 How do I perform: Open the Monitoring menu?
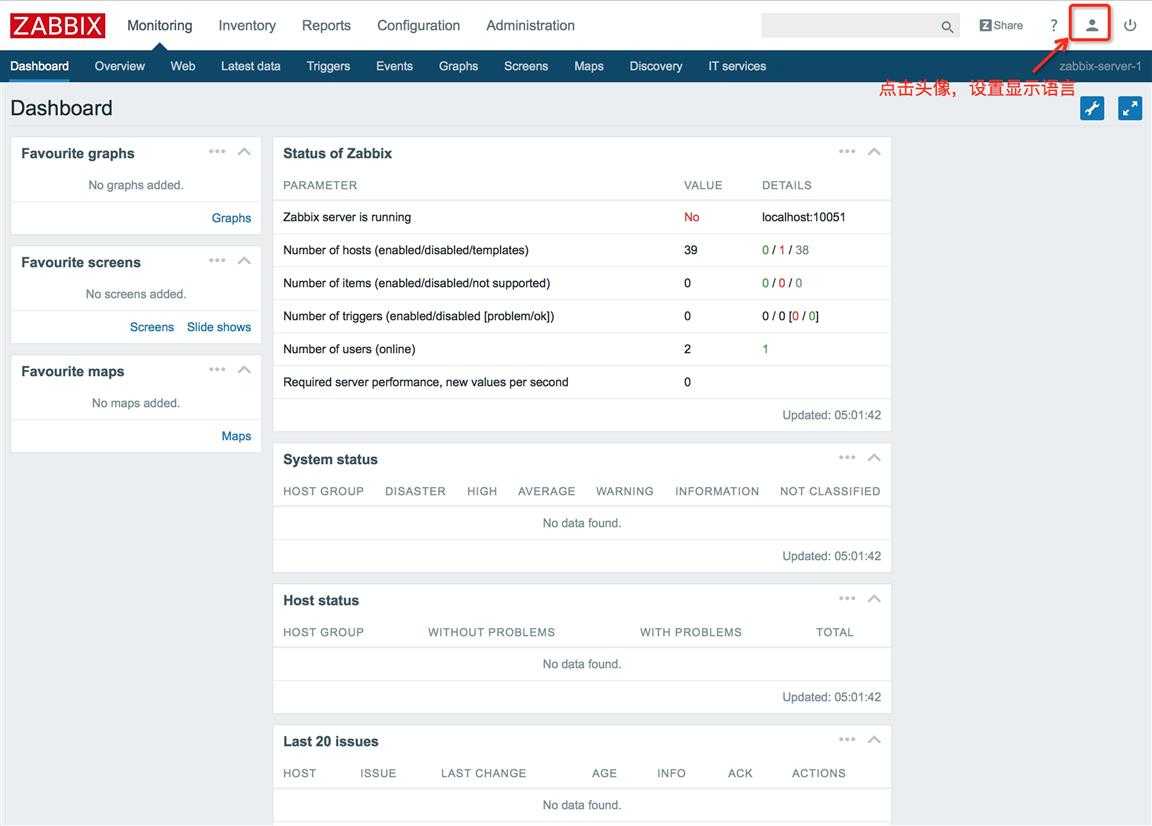coord(159,26)
